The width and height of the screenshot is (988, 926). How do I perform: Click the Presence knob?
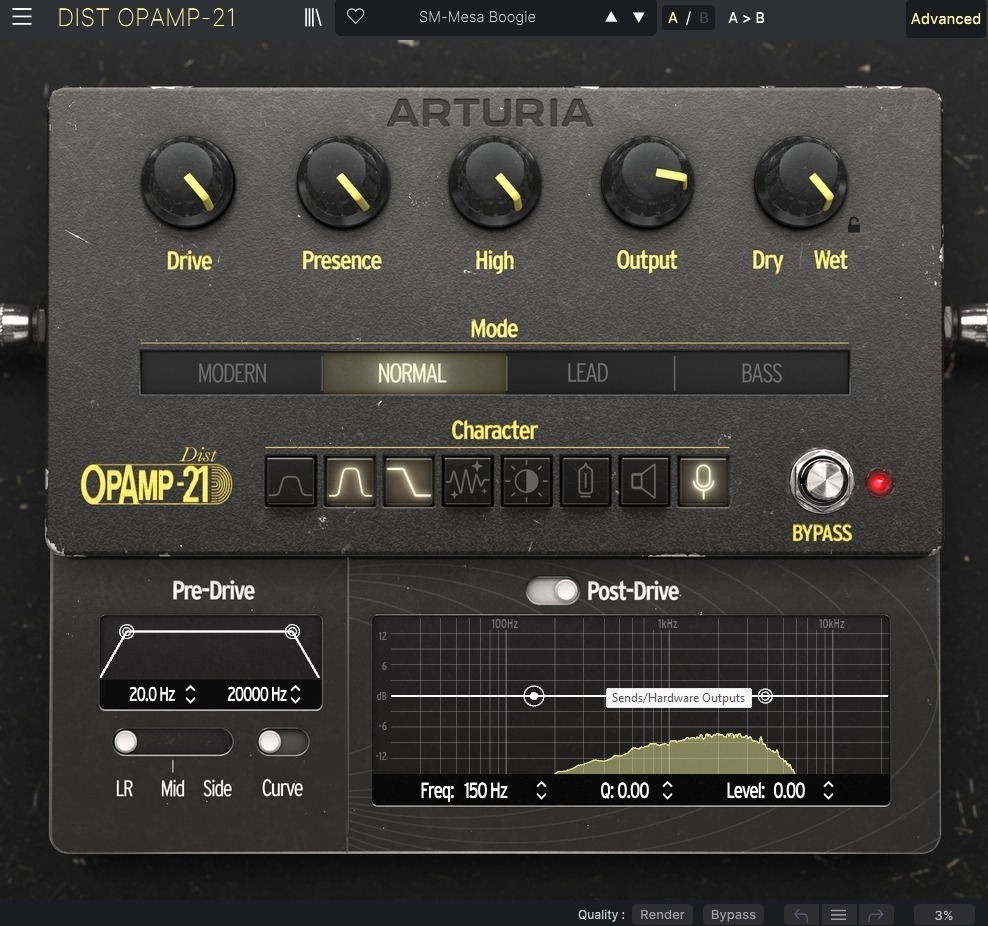pyautogui.click(x=343, y=183)
